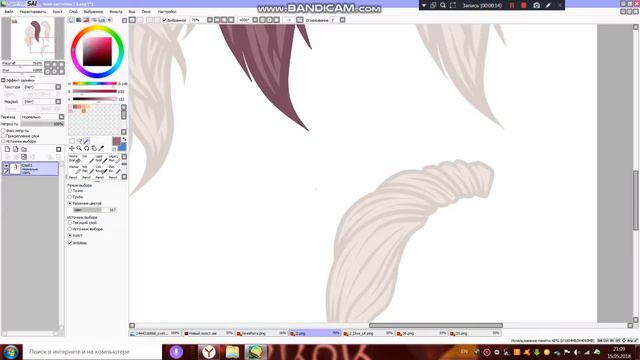The image size is (640, 360).
Task: Switch to '25.png' document tab
Action: (474, 333)
